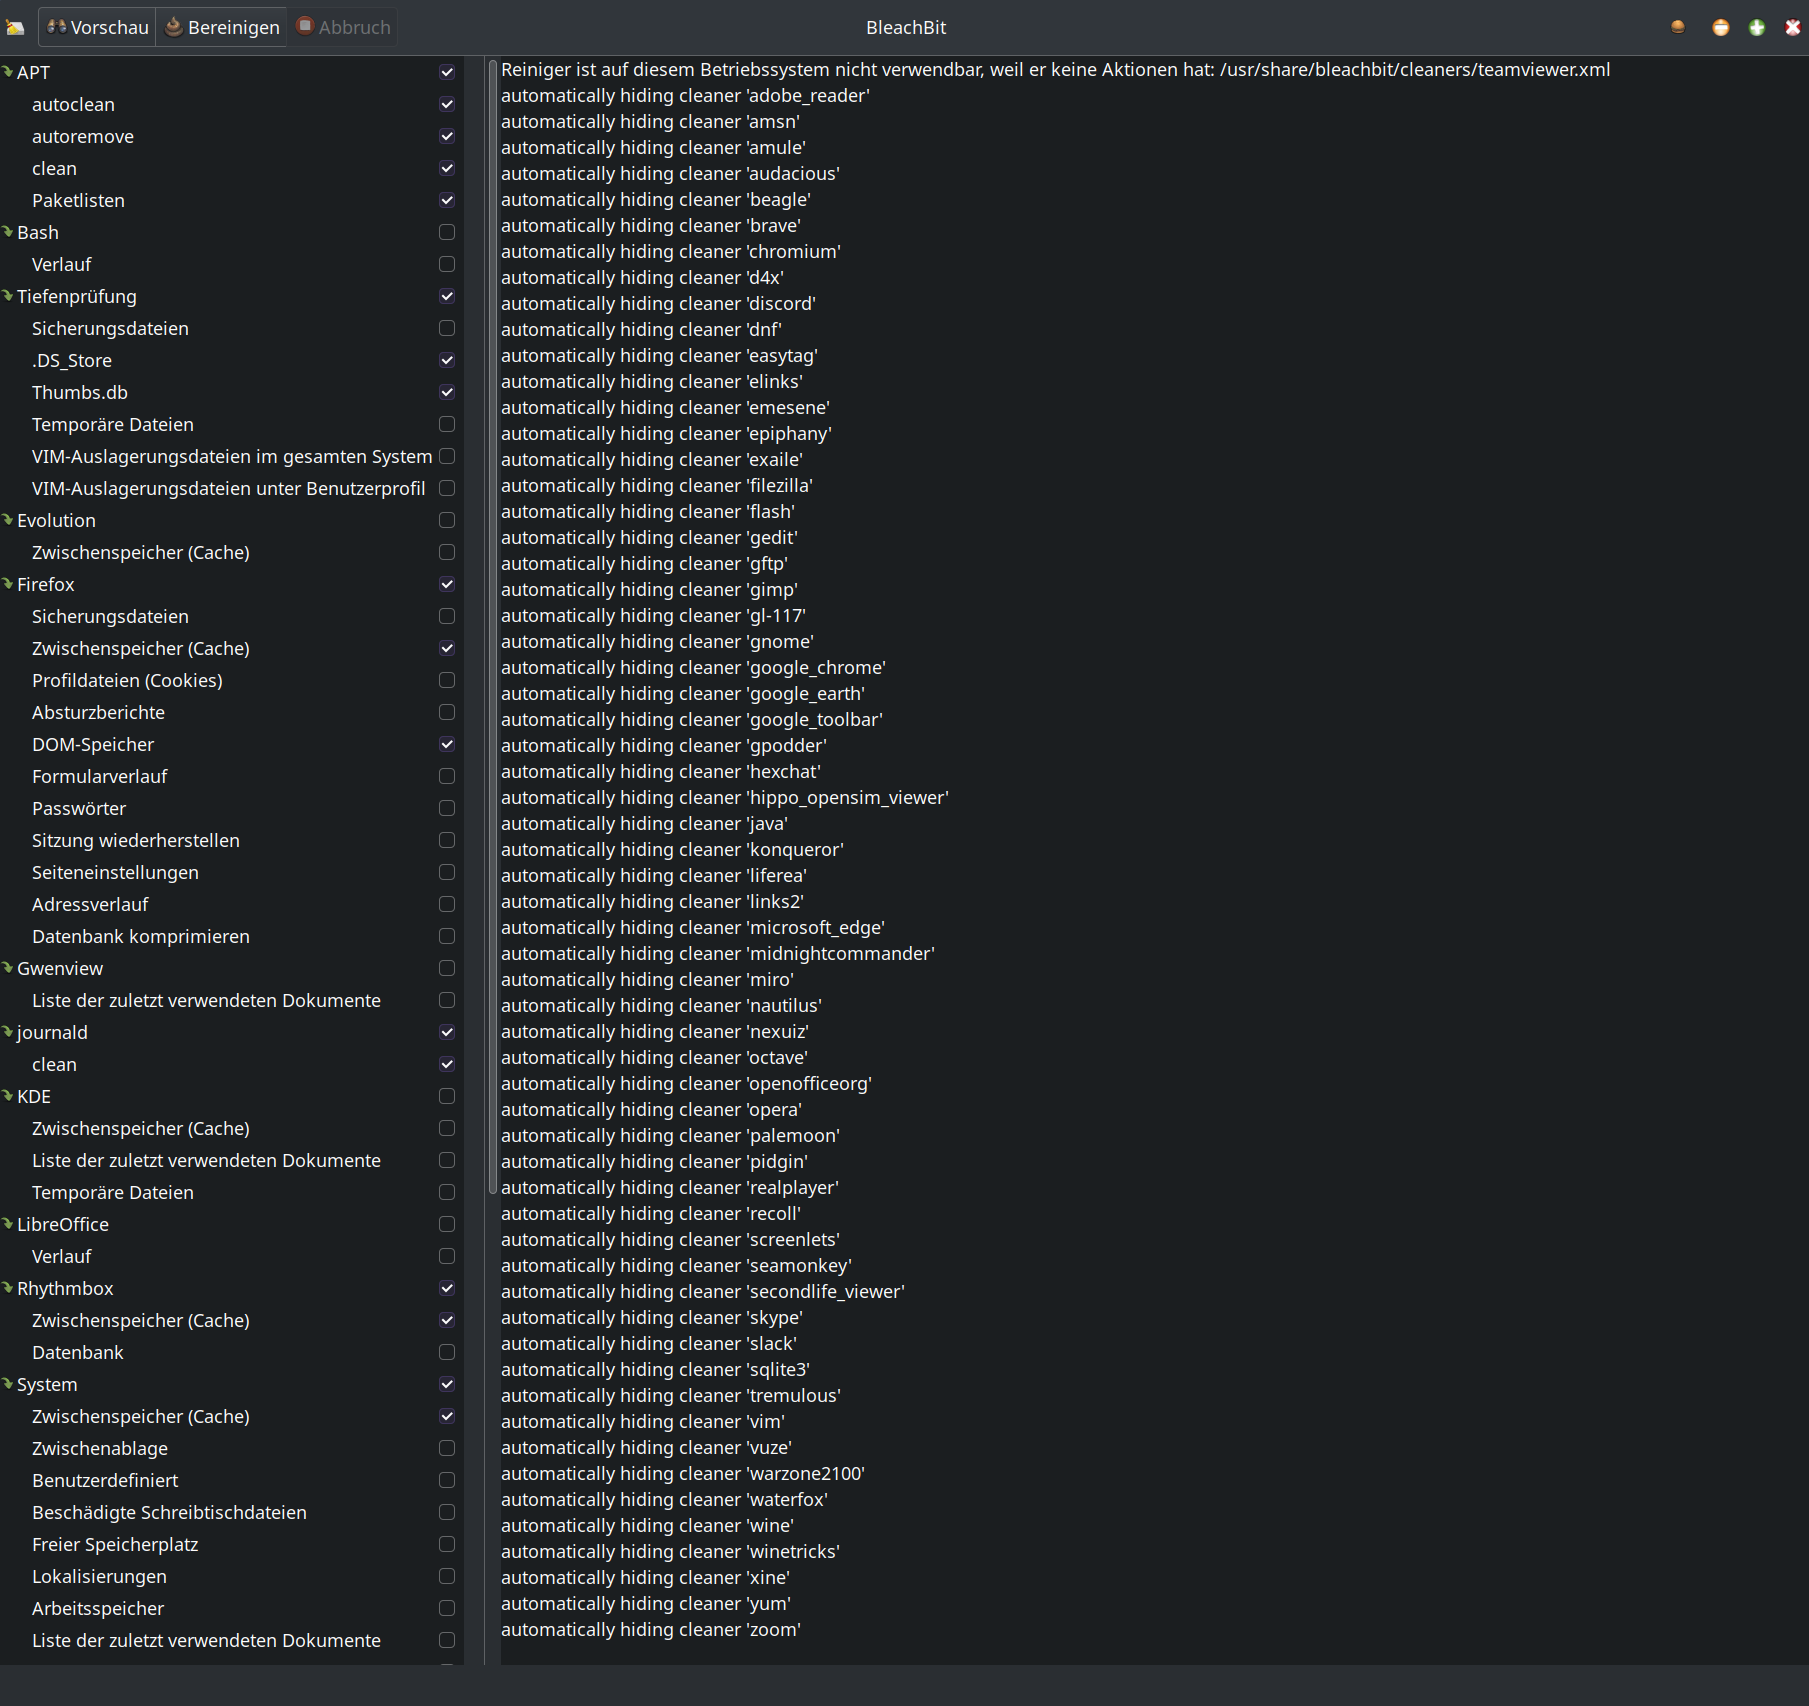Collapse the Firefox tree expander

(8, 584)
